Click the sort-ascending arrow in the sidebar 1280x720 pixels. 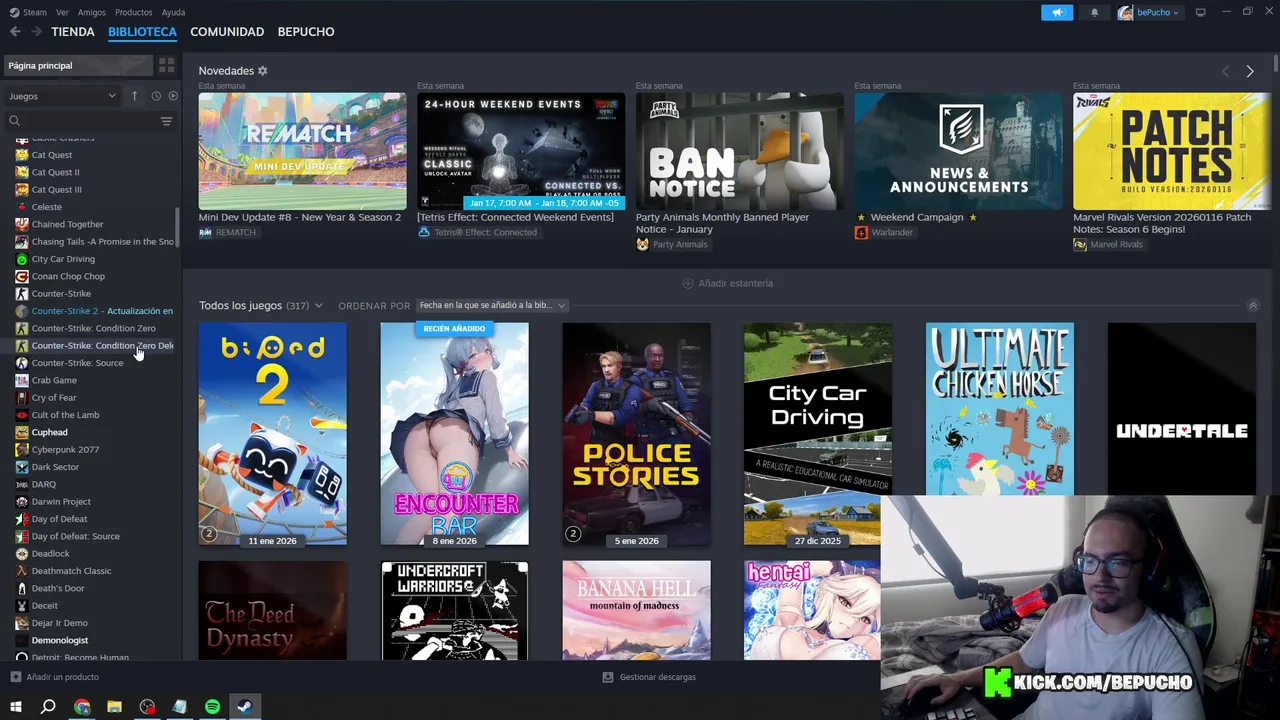coord(134,96)
